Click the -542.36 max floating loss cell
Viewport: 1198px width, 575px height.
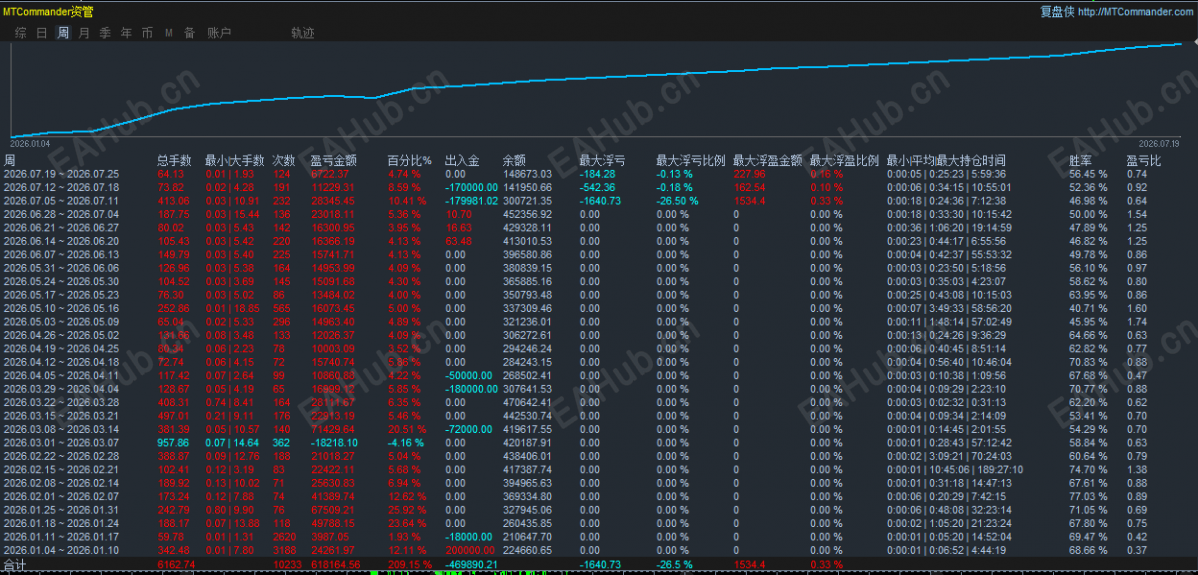pyautogui.click(x=597, y=187)
